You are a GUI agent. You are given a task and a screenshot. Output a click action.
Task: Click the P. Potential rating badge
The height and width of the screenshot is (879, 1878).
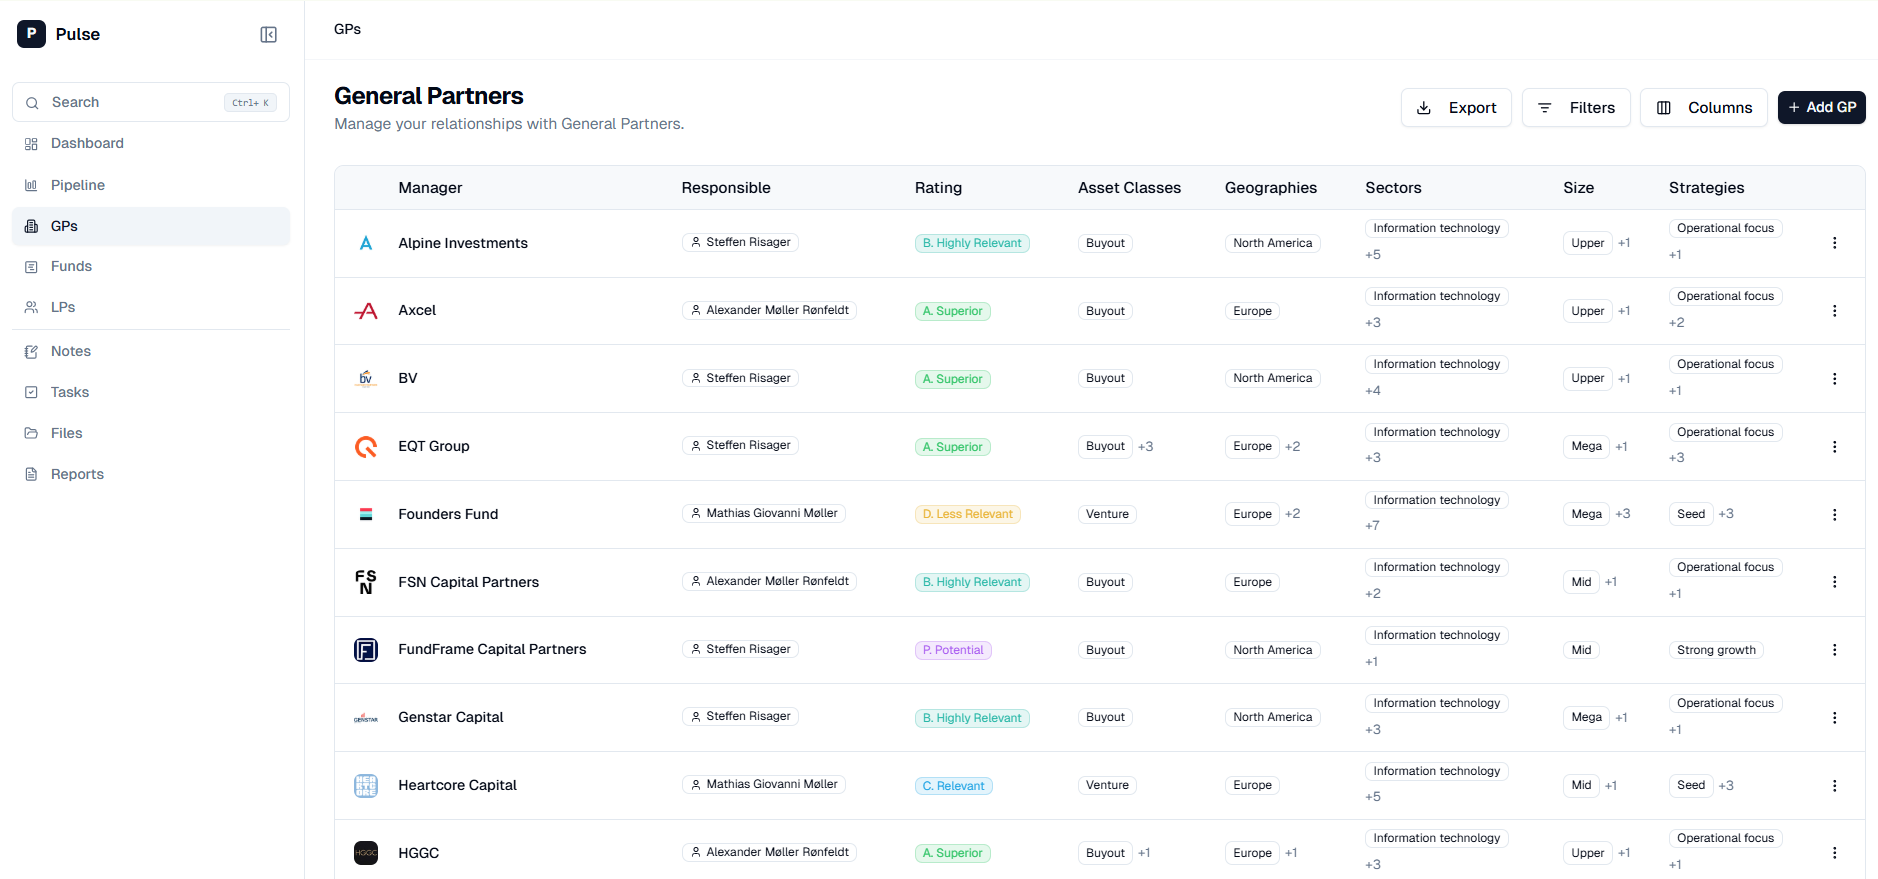point(953,650)
